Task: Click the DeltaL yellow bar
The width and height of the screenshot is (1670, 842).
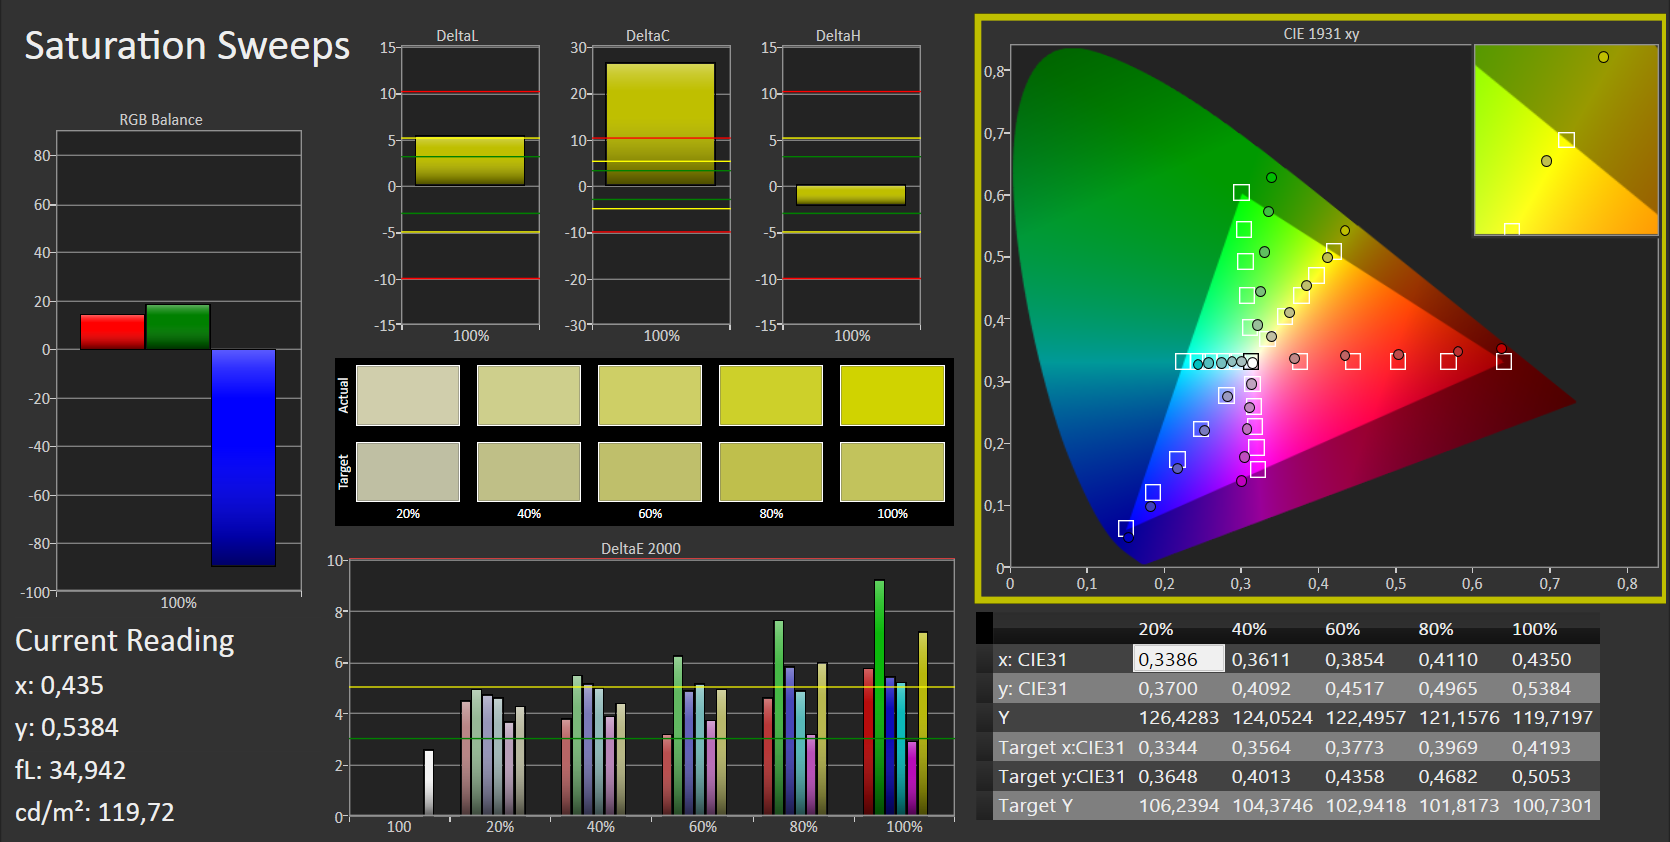Action: [470, 161]
